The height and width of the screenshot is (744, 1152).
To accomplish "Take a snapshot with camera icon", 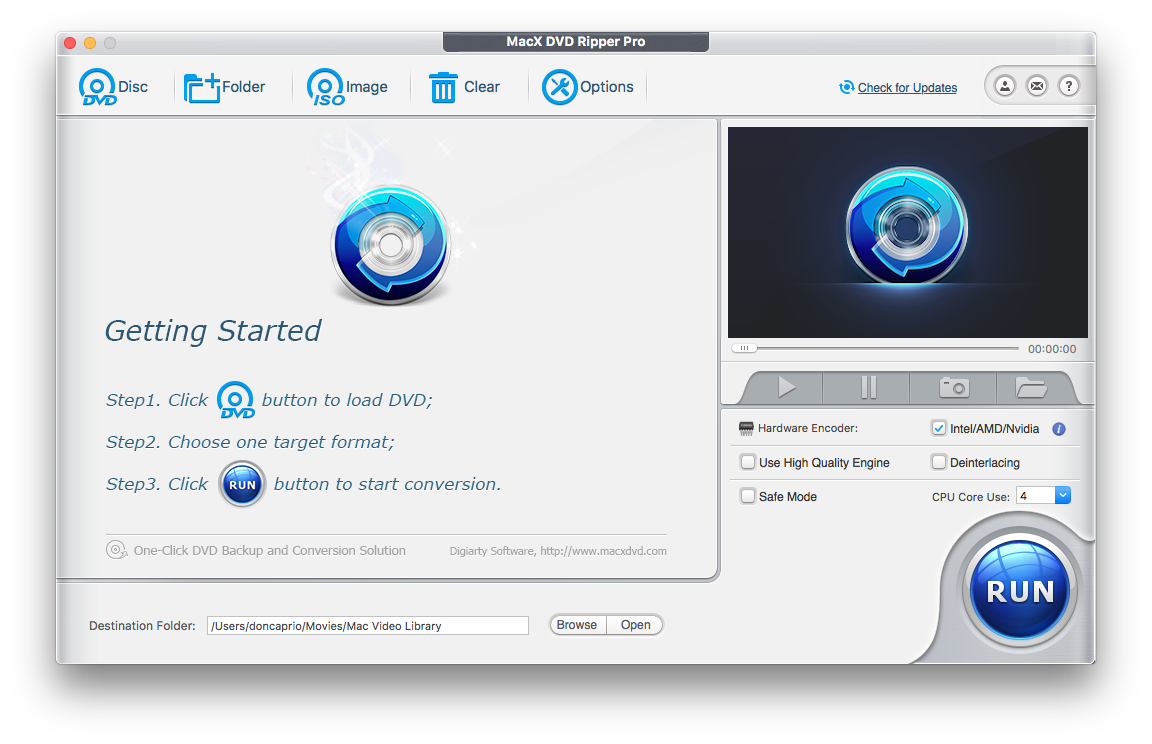I will [x=954, y=387].
